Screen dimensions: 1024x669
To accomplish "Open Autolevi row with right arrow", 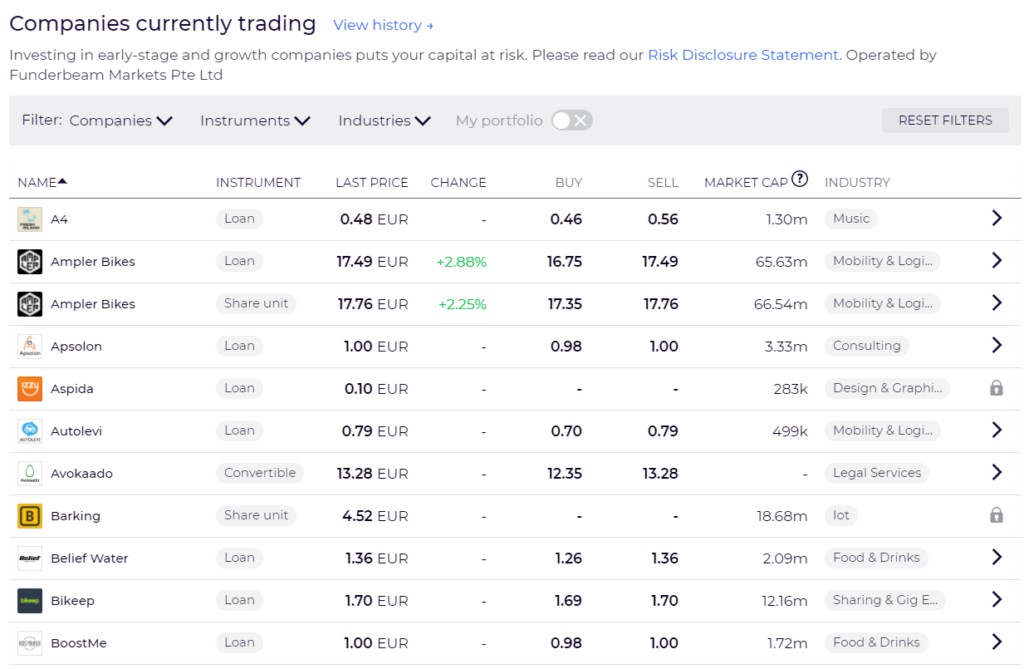I will coord(997,431).
